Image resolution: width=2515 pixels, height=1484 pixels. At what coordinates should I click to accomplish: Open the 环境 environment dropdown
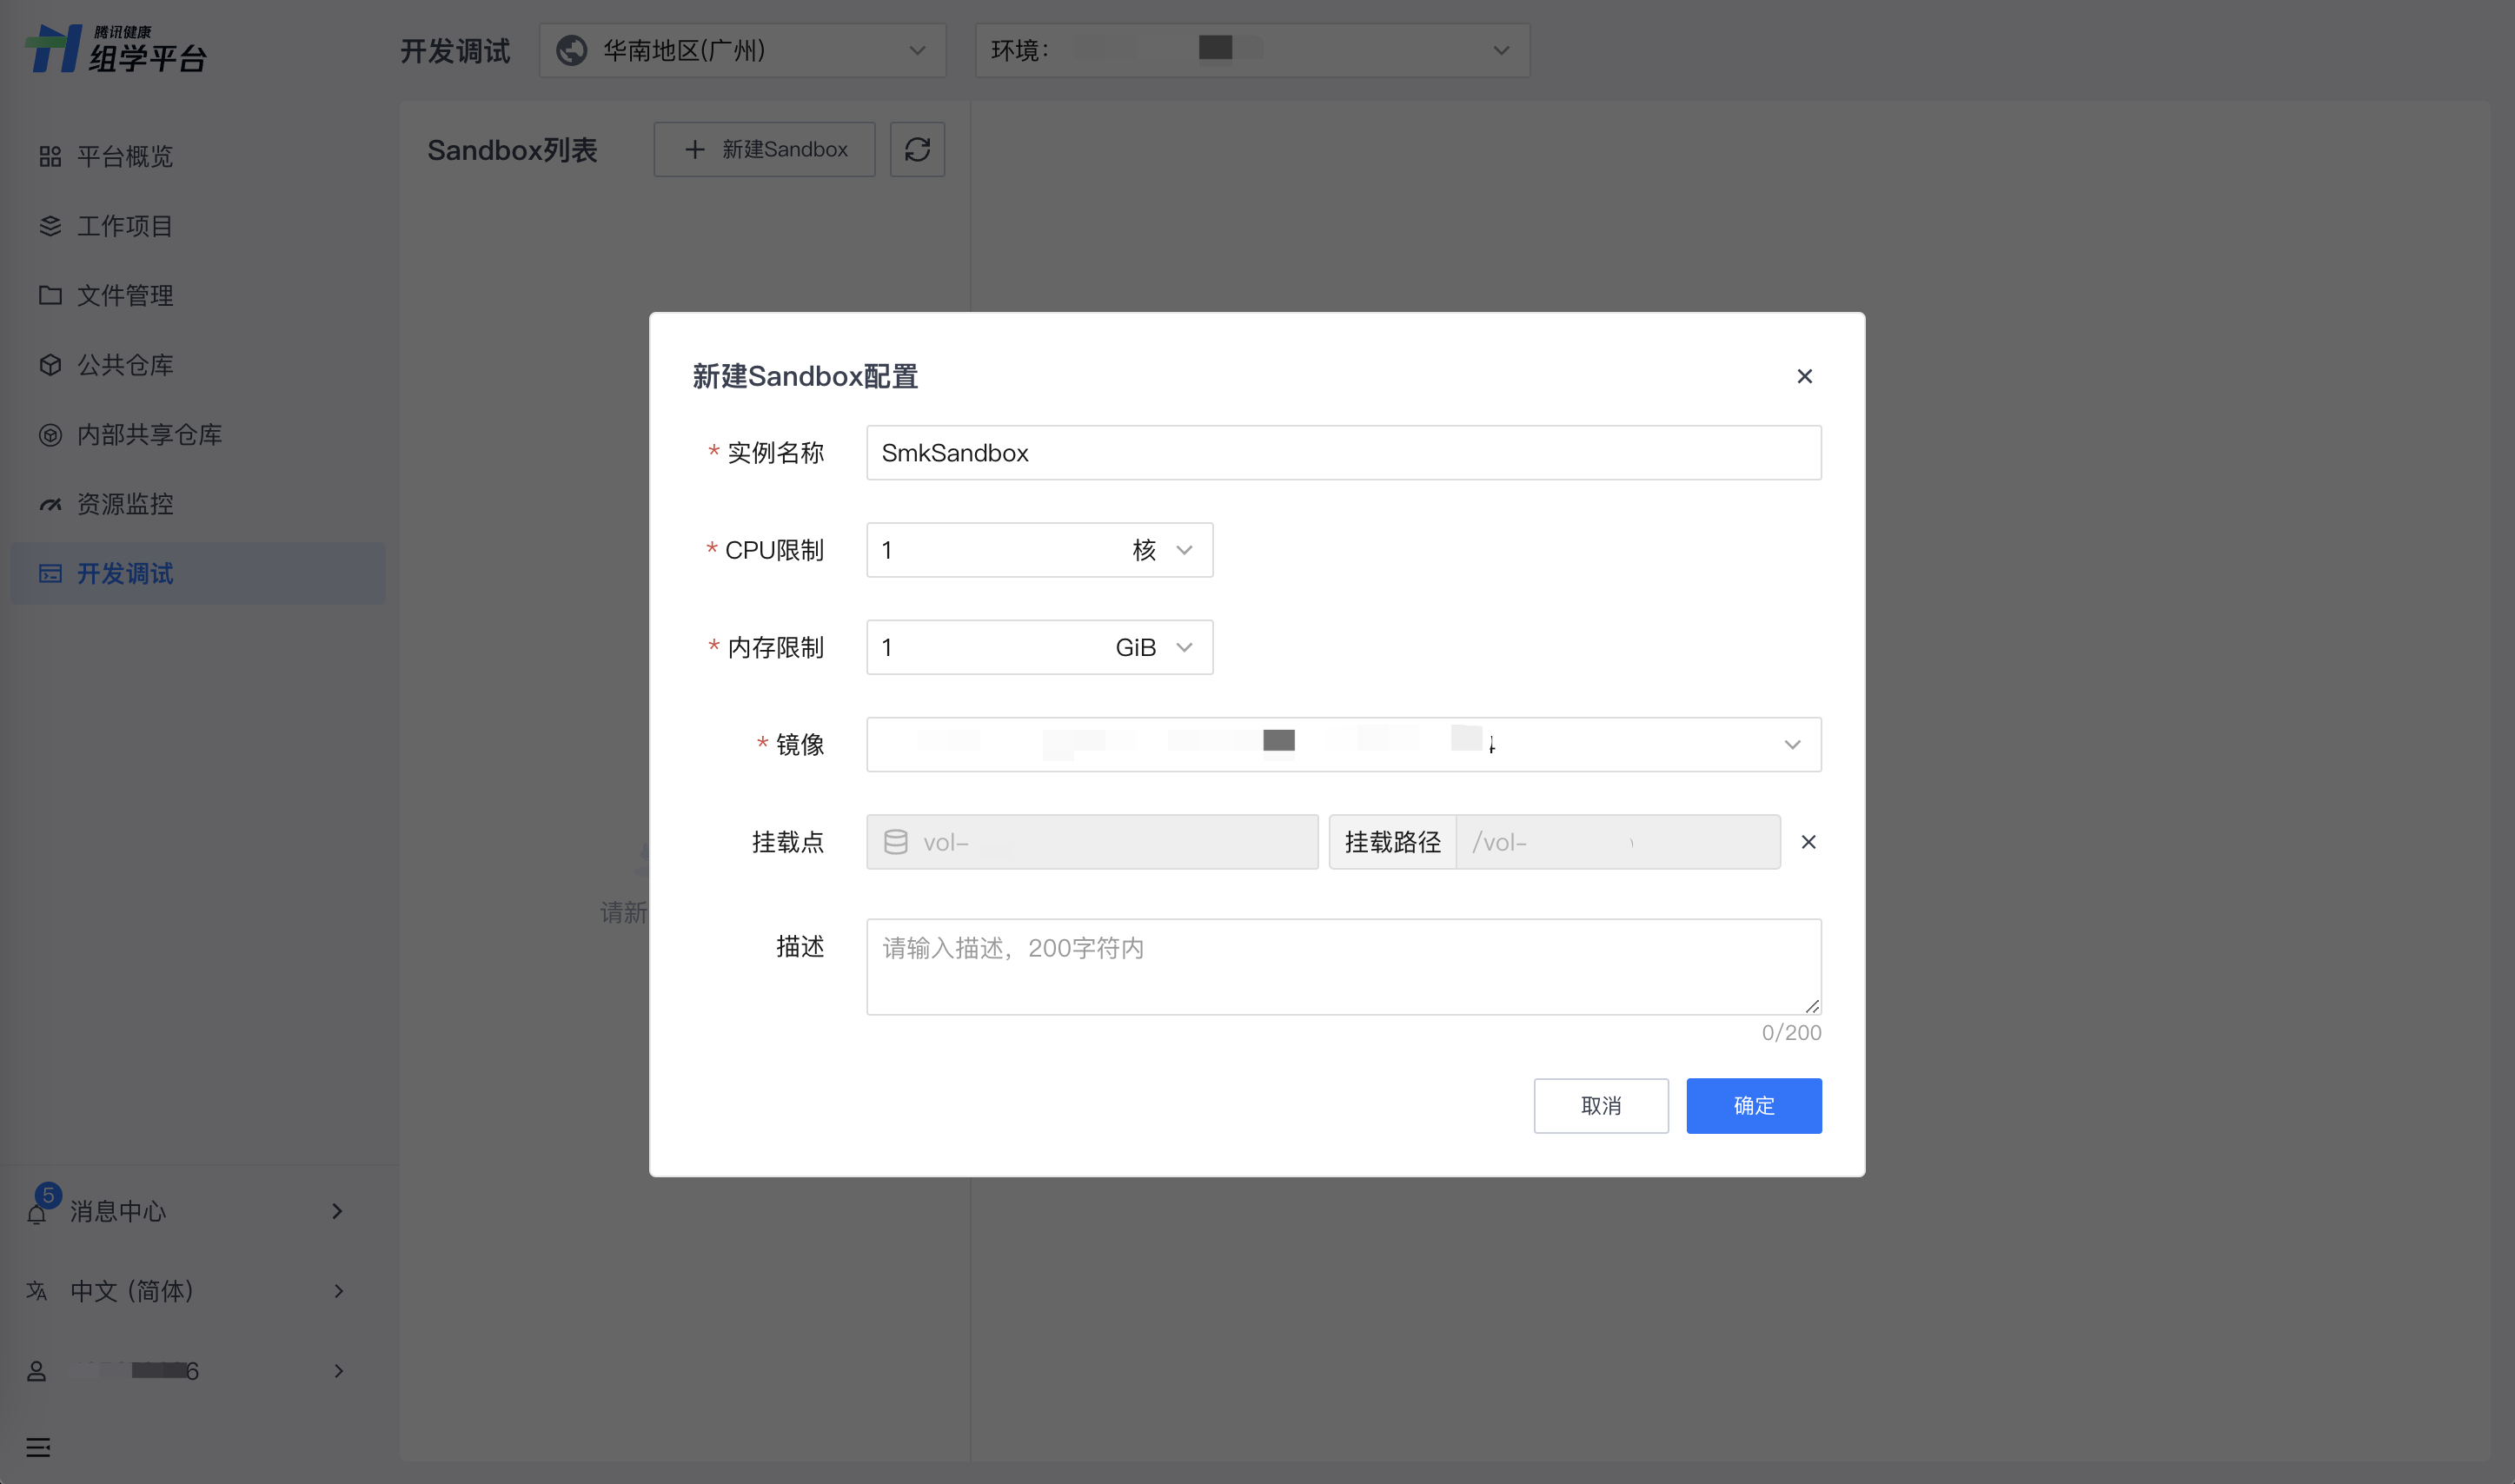tap(1500, 50)
